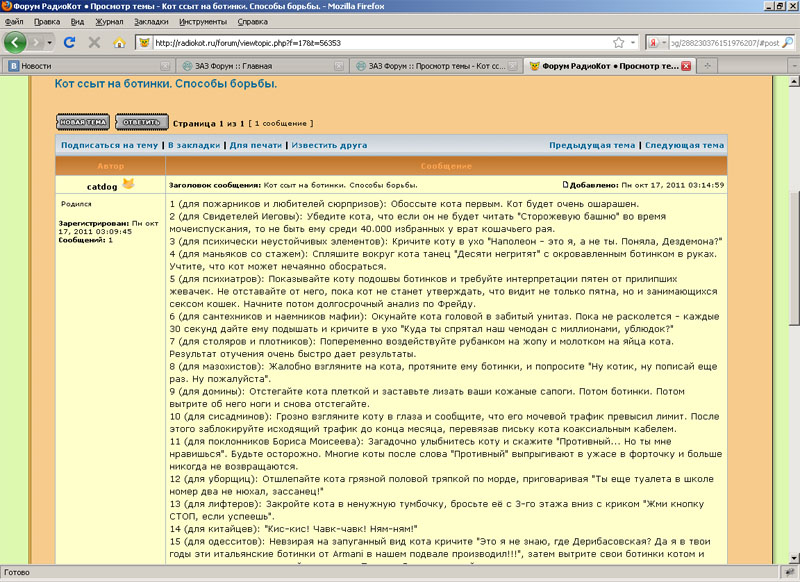Click the Сообщений: 1 text
The width and height of the screenshot is (800, 582).
click(x=86, y=240)
